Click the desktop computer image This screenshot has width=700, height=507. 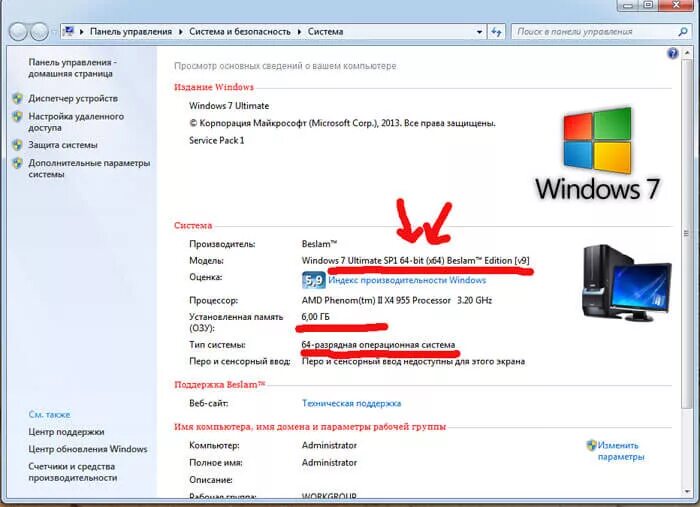pyautogui.click(x=627, y=283)
